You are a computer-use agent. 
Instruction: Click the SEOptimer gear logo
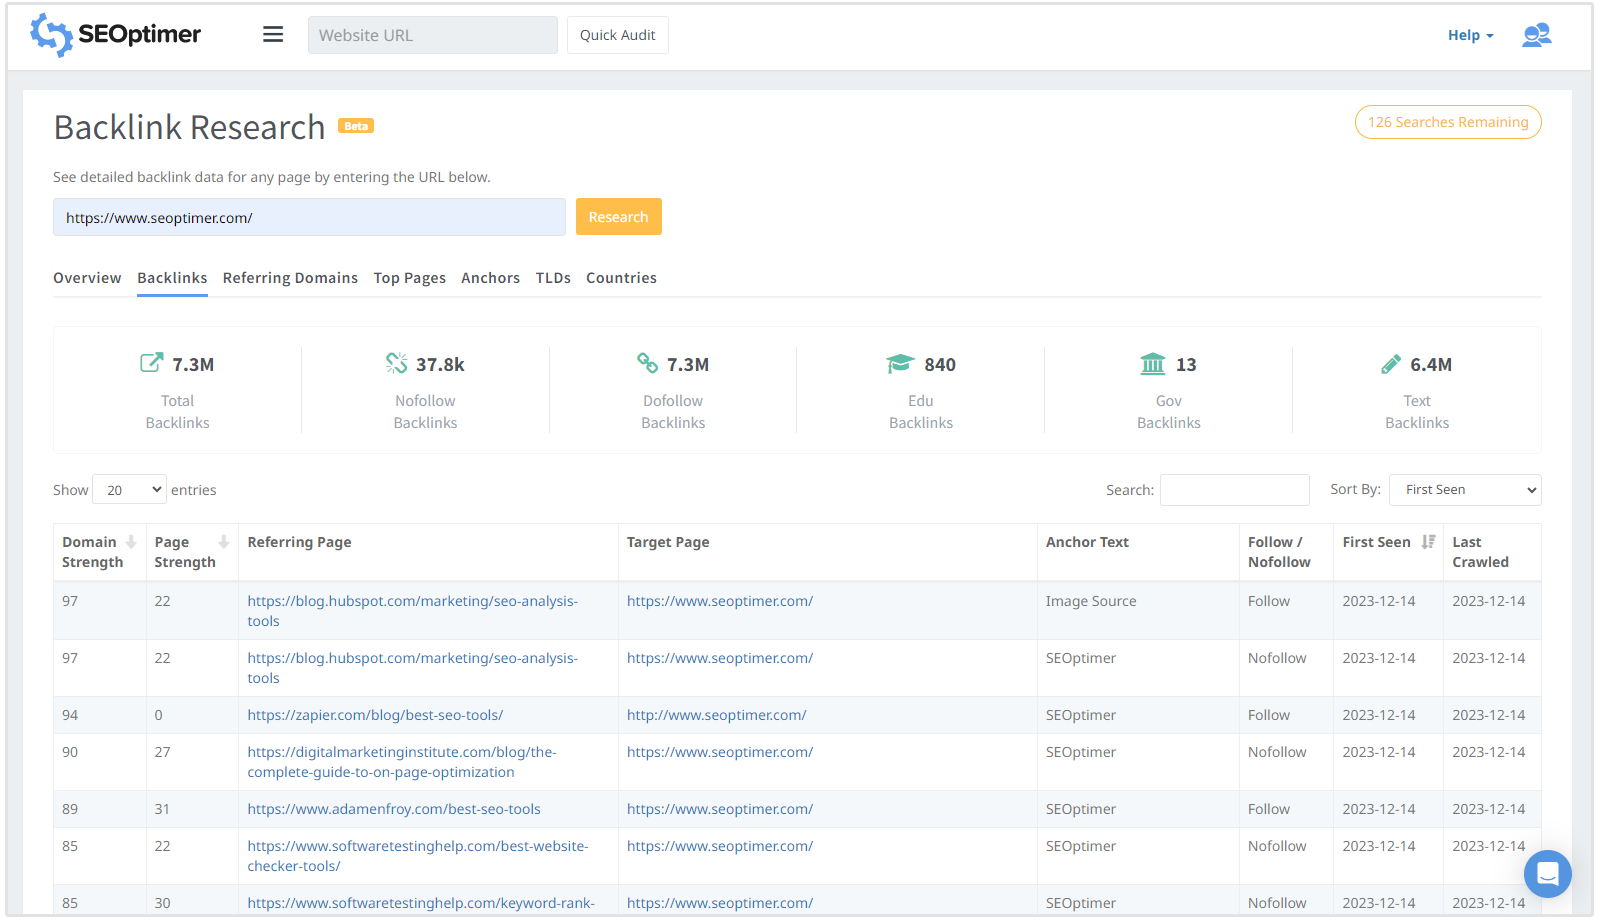click(x=51, y=35)
